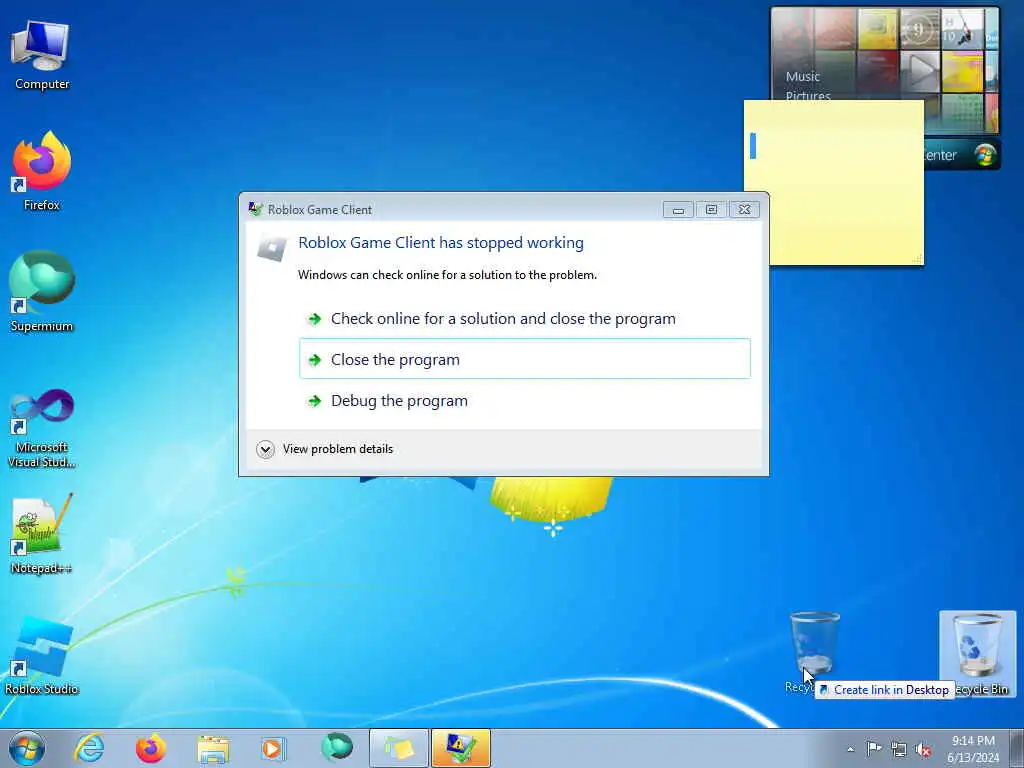Minimize the Roblox Game Client dialog
The width and height of the screenshot is (1024, 768).
678,210
